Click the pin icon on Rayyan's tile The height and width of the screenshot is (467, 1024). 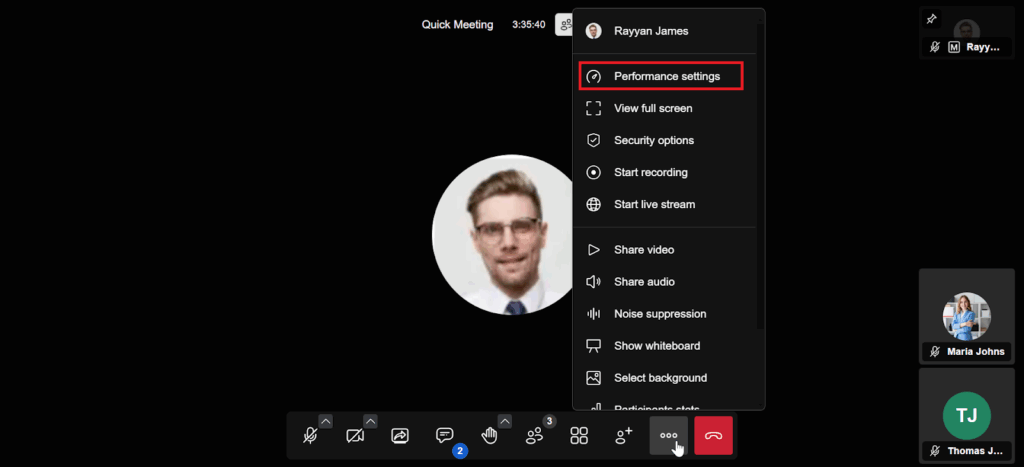932,19
